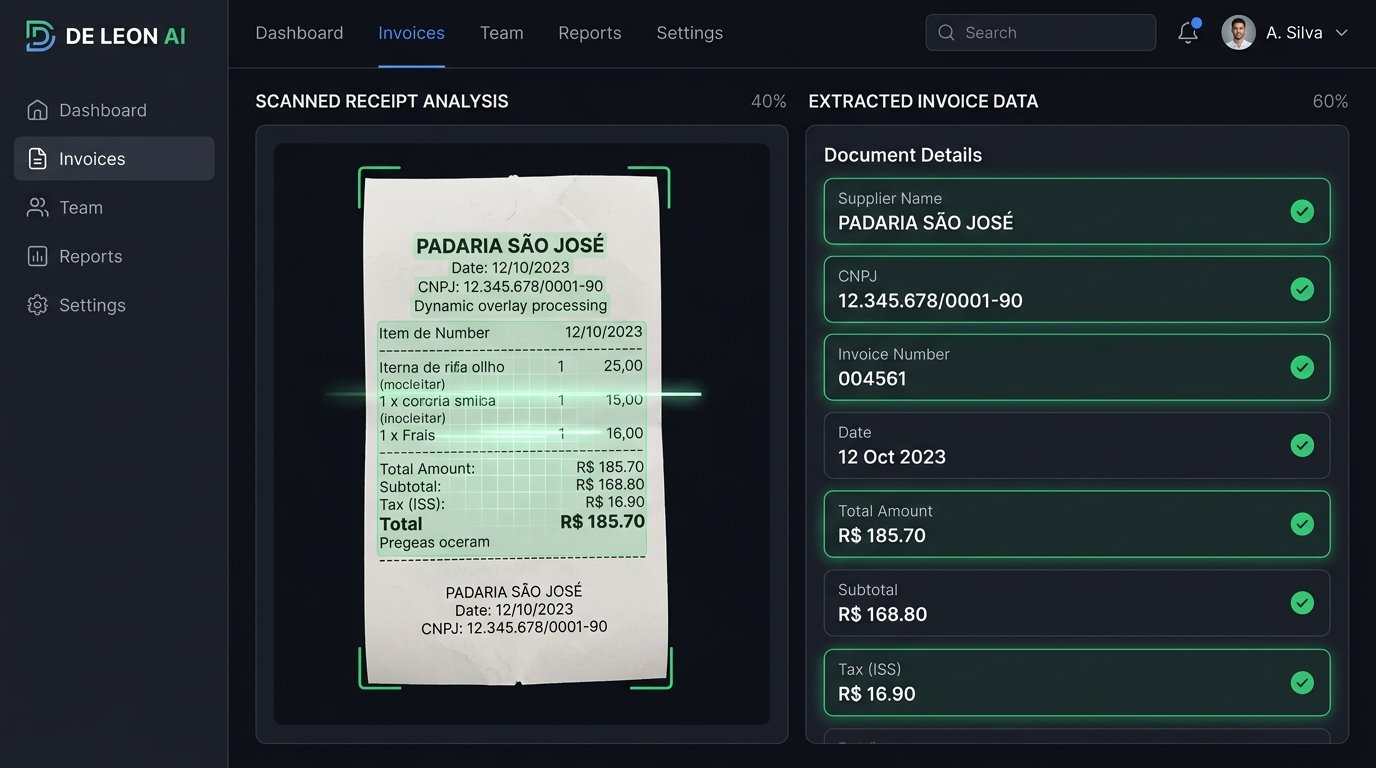Select Invoices in the sidebar
The height and width of the screenshot is (768, 1376).
(x=114, y=159)
